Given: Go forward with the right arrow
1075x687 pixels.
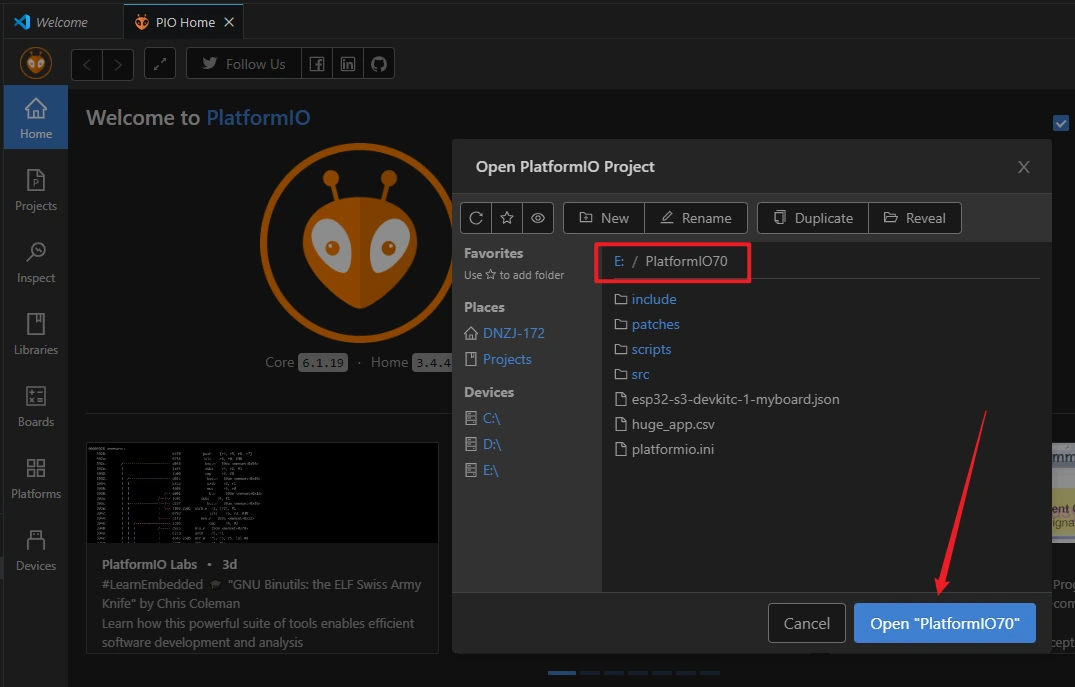Looking at the screenshot, I should (118, 64).
